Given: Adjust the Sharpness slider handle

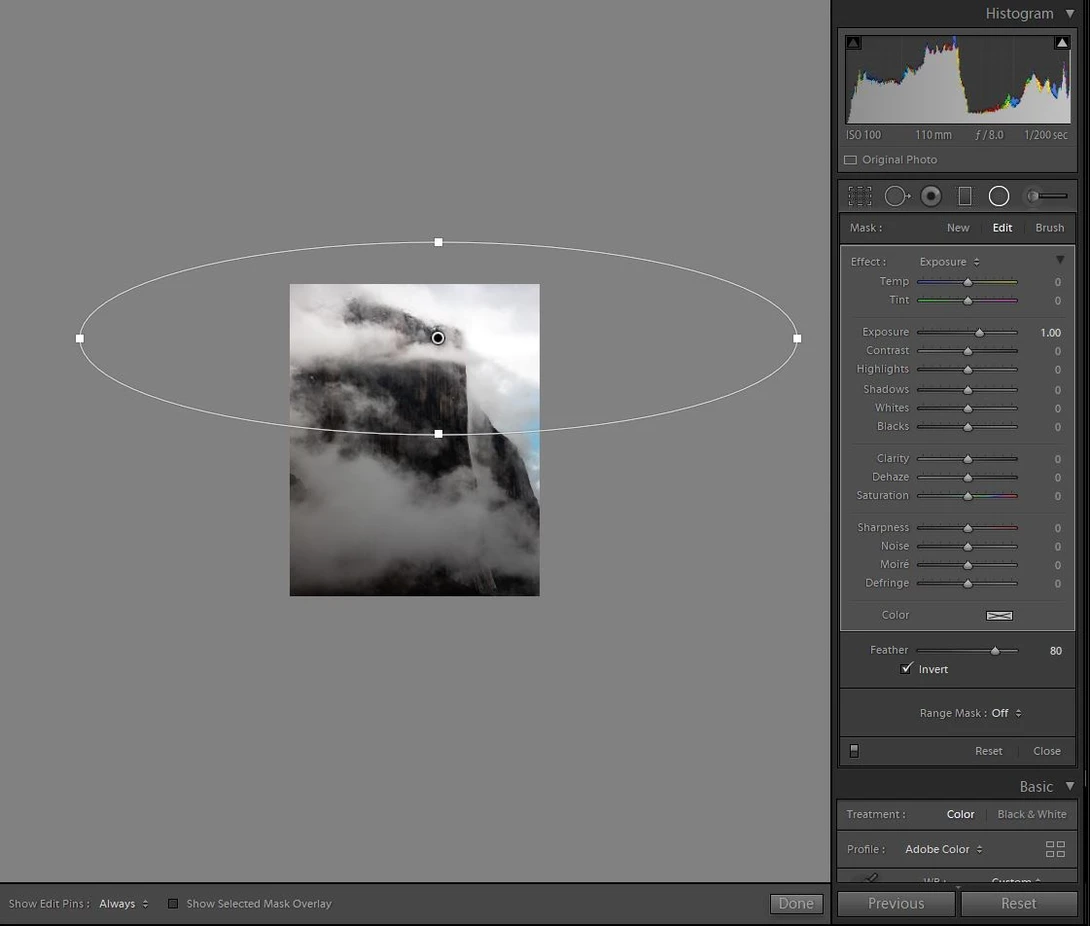Looking at the screenshot, I should pos(968,528).
